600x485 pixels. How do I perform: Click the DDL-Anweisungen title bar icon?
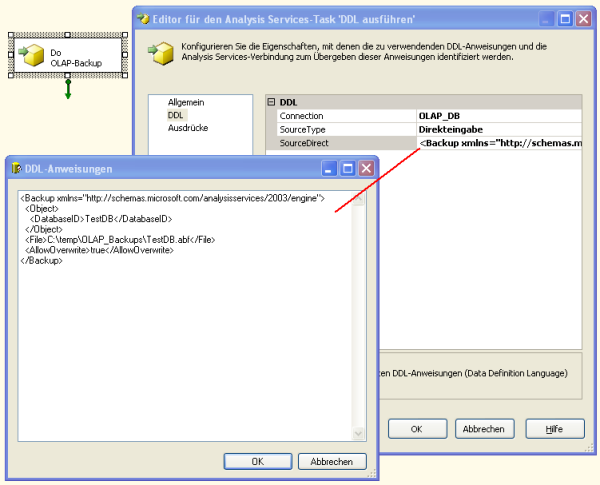coord(17,169)
